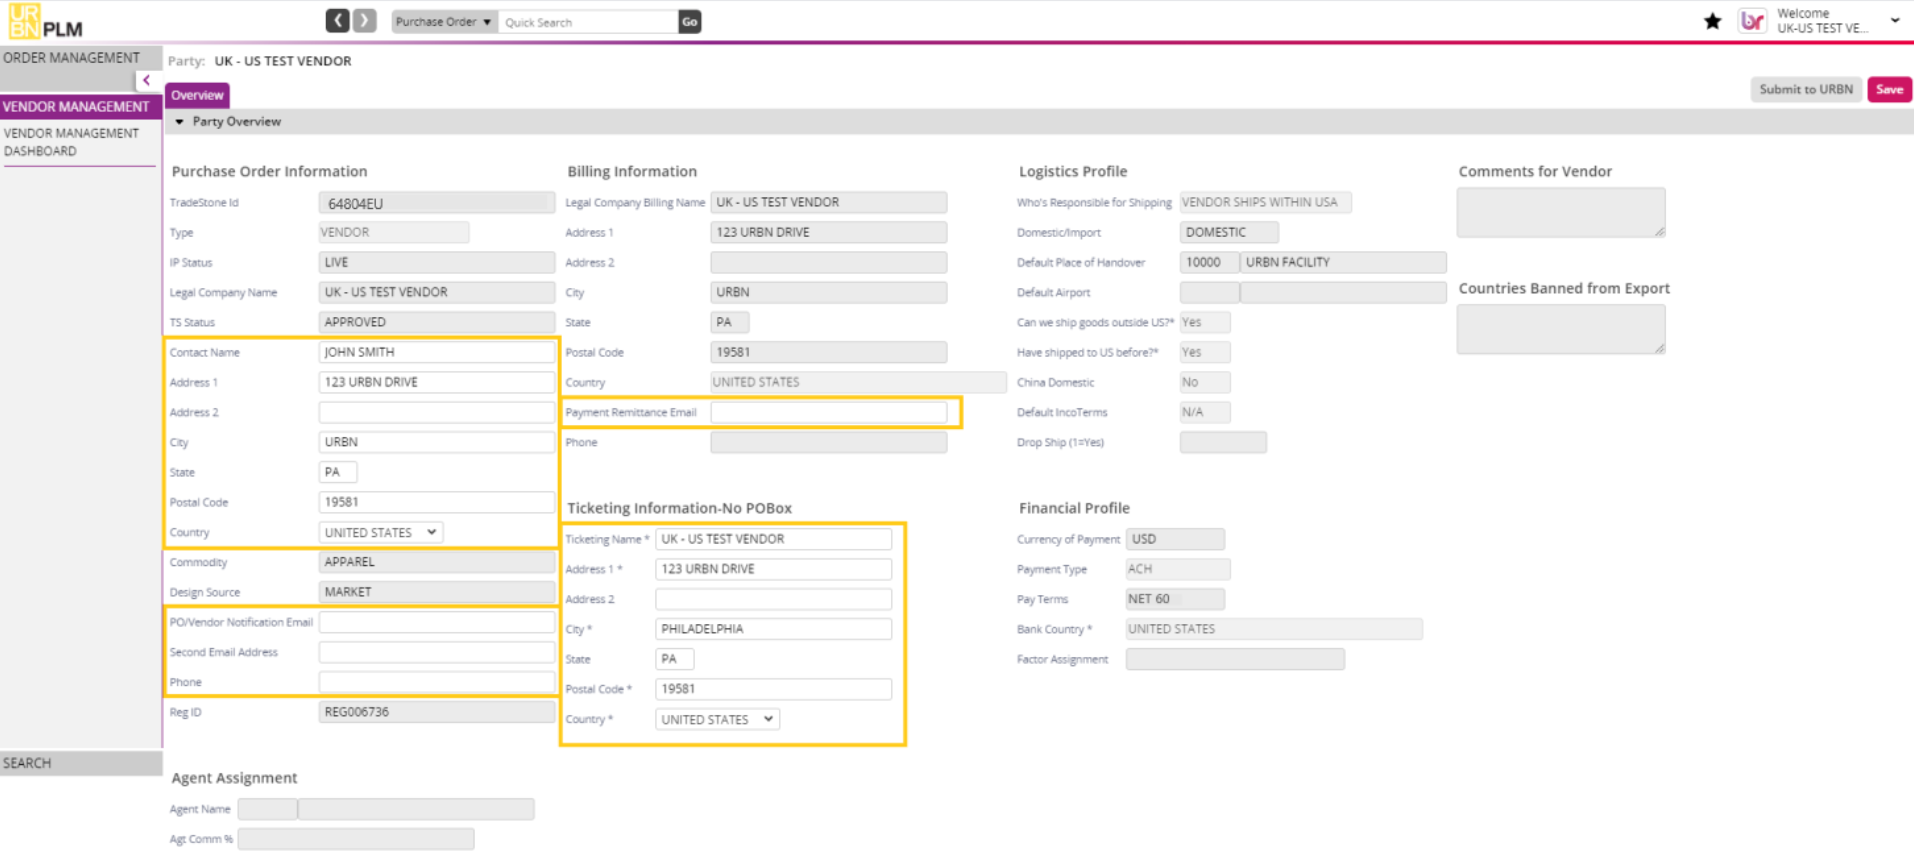This screenshot has height=859, width=1914.
Task: Open the Purchase Order Country dropdown
Action: coord(381,533)
